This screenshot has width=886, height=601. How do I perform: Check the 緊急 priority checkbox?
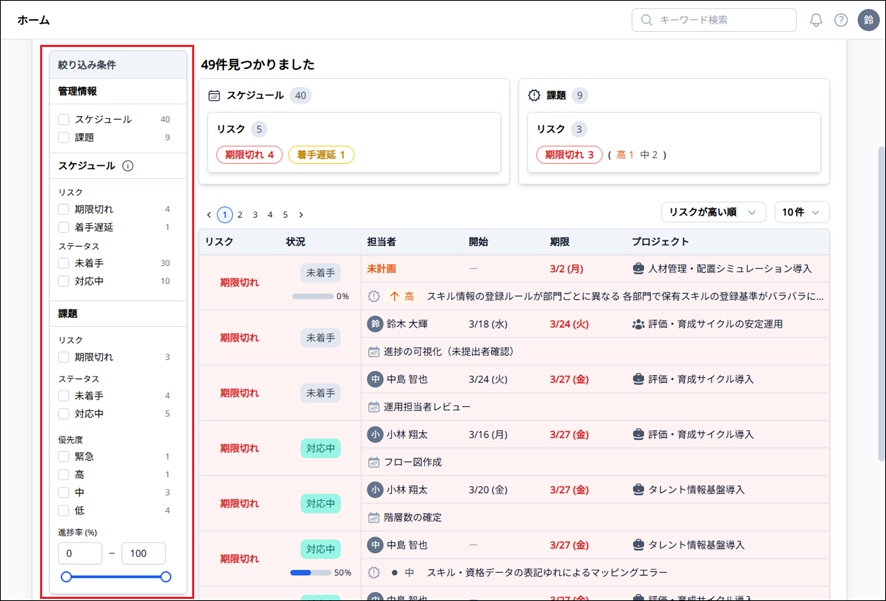[64, 457]
